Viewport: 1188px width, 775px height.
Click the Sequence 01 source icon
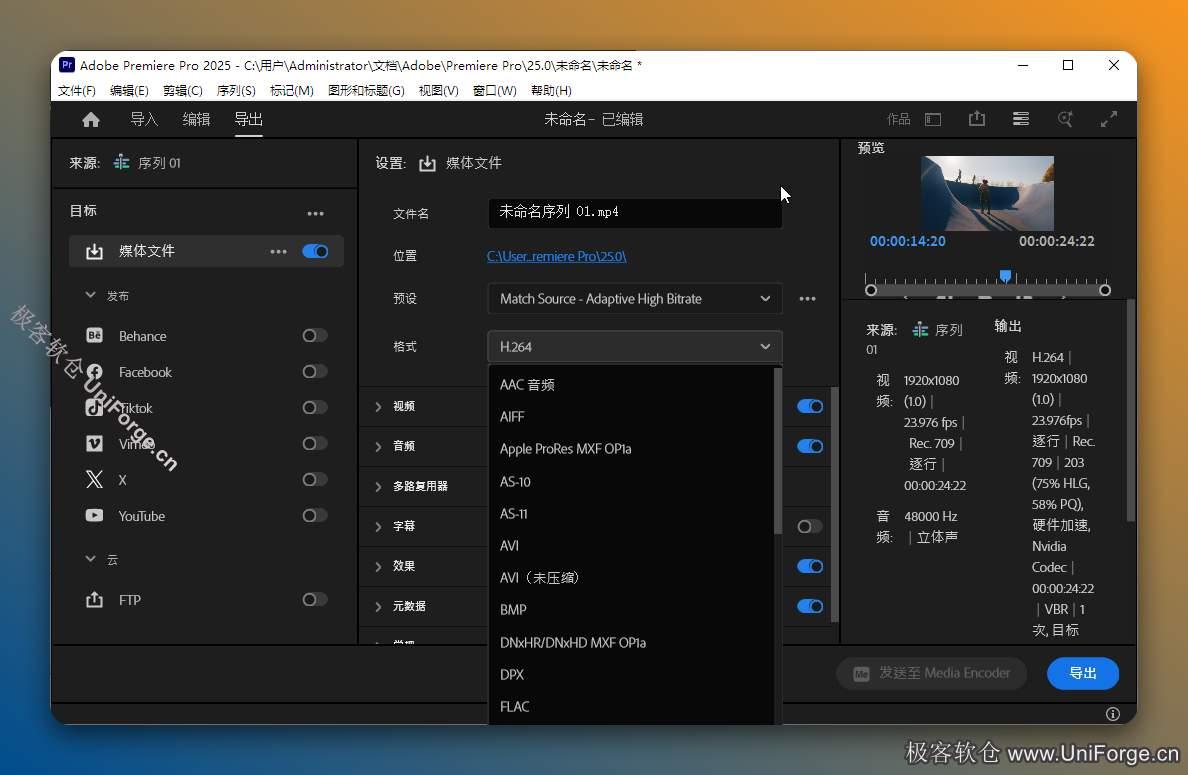121,162
